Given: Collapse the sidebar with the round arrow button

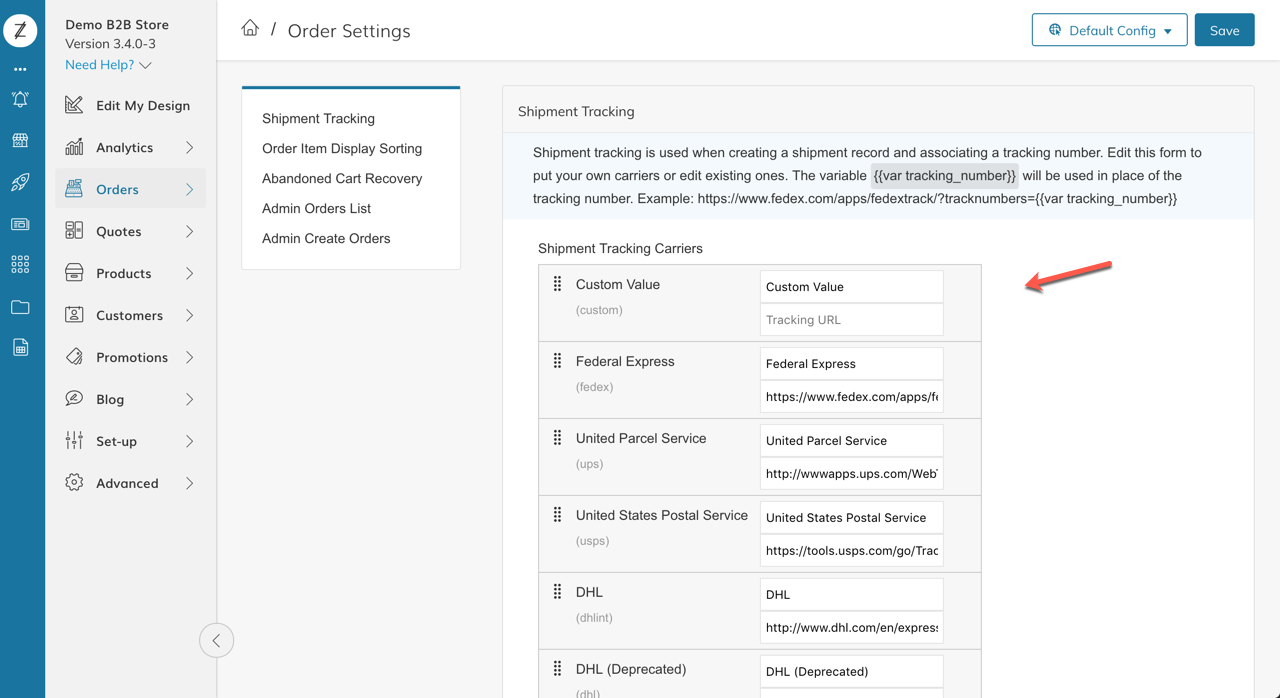Looking at the screenshot, I should pos(217,640).
